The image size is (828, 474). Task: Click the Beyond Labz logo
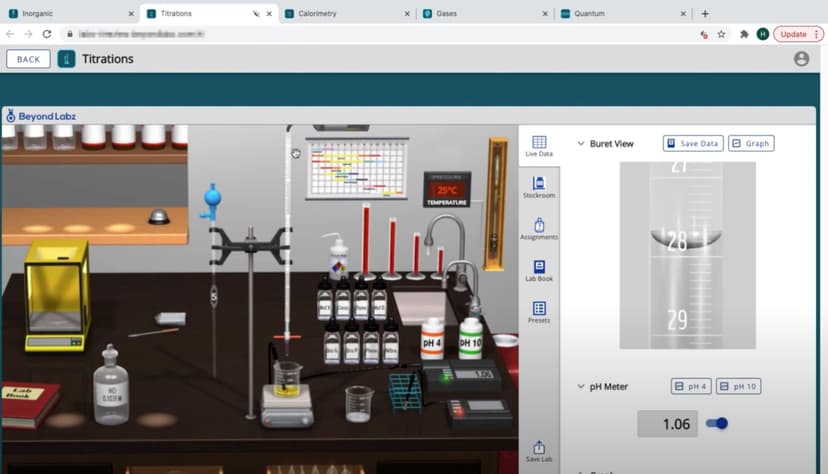tap(41, 116)
